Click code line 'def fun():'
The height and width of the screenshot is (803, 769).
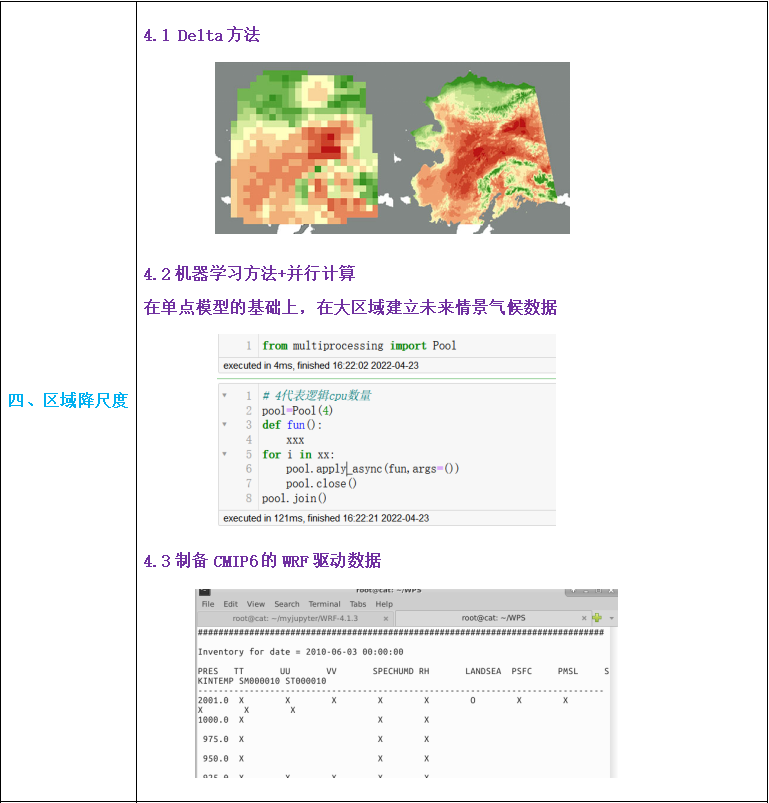pyautogui.click(x=292, y=425)
